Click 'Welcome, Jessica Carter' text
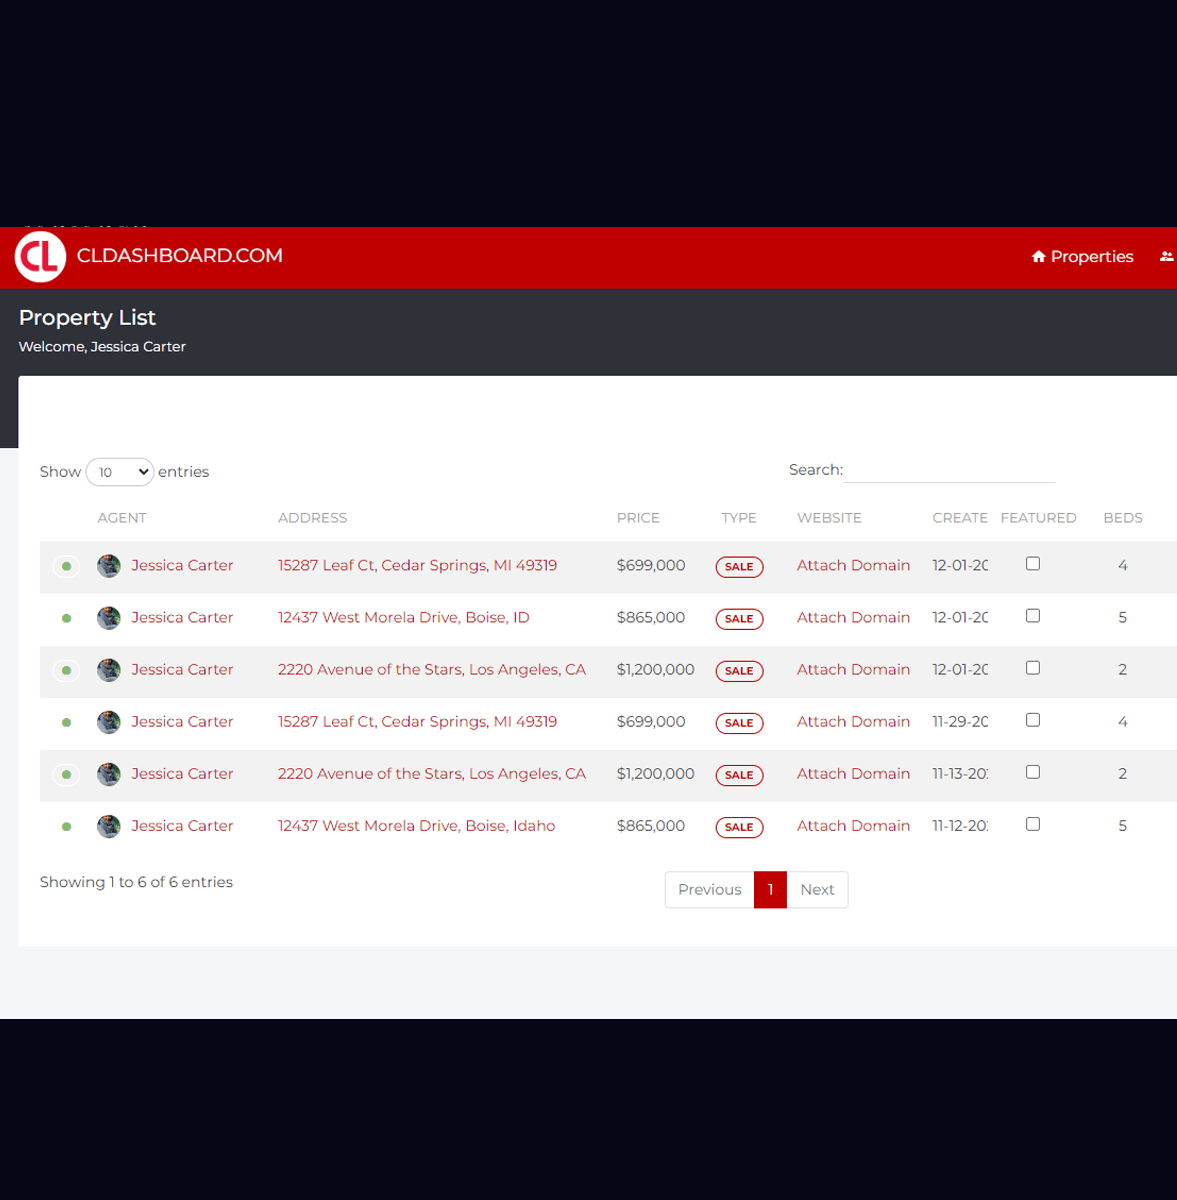This screenshot has height=1200, width=1177. tap(102, 346)
